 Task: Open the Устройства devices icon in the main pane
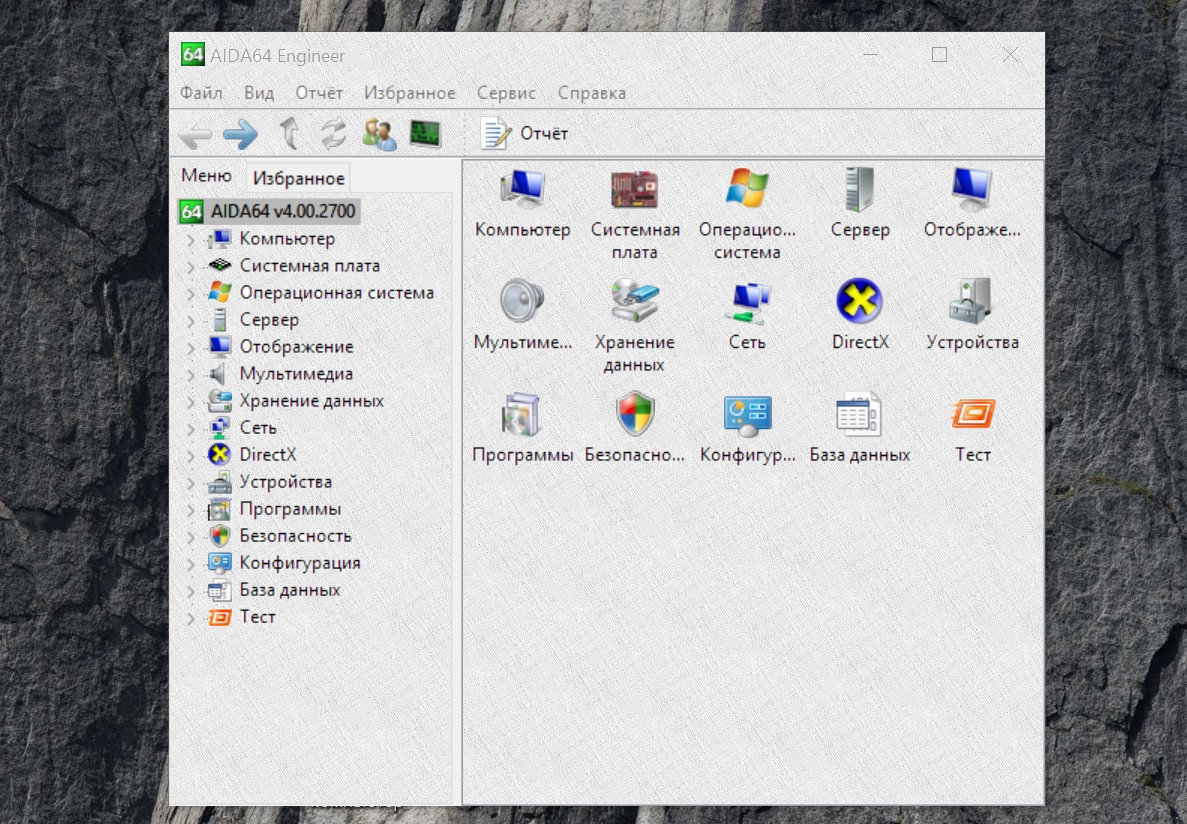972,301
